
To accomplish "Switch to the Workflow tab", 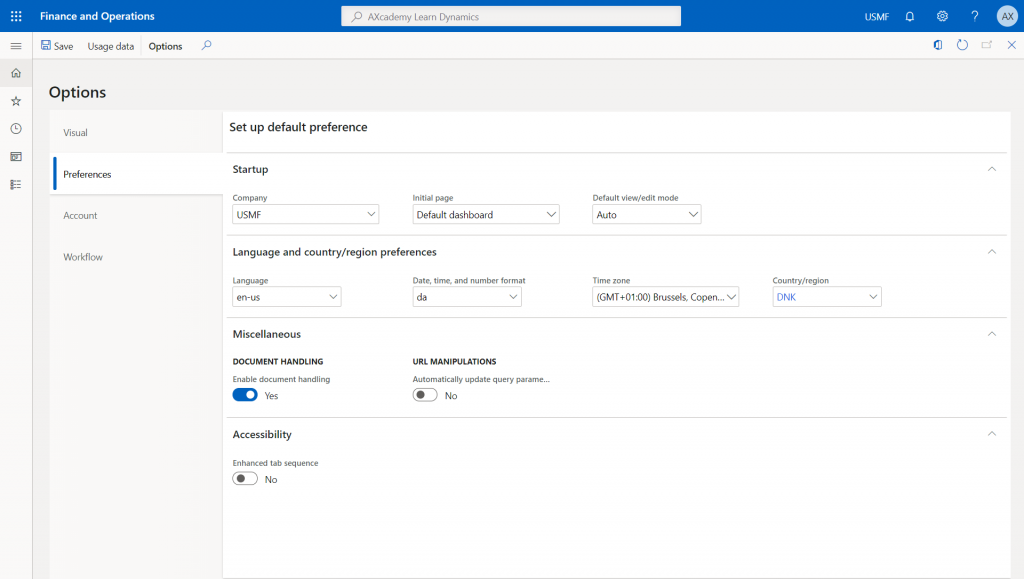I will (x=138, y=257).
